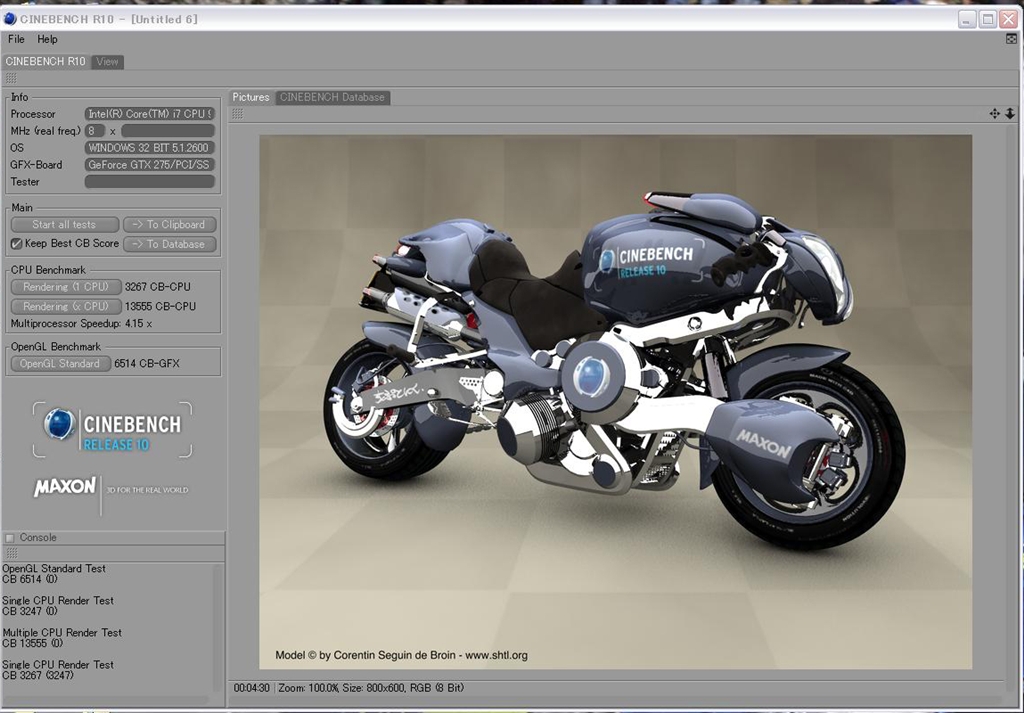Click the zoom view arrow icon
1024x713 pixels.
click(x=1009, y=114)
